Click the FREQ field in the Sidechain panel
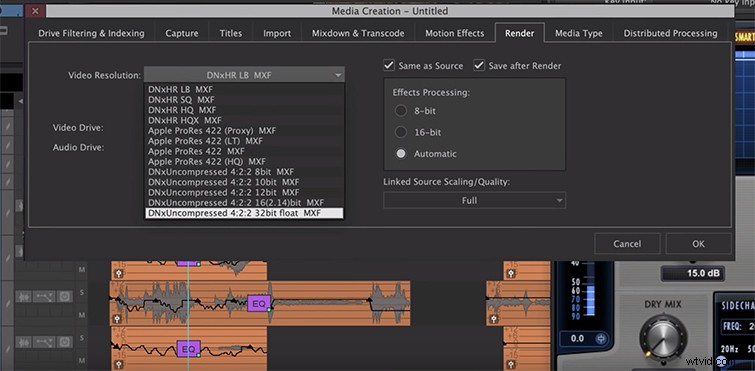Image resolution: width=755 pixels, height=371 pixels. click(738, 327)
